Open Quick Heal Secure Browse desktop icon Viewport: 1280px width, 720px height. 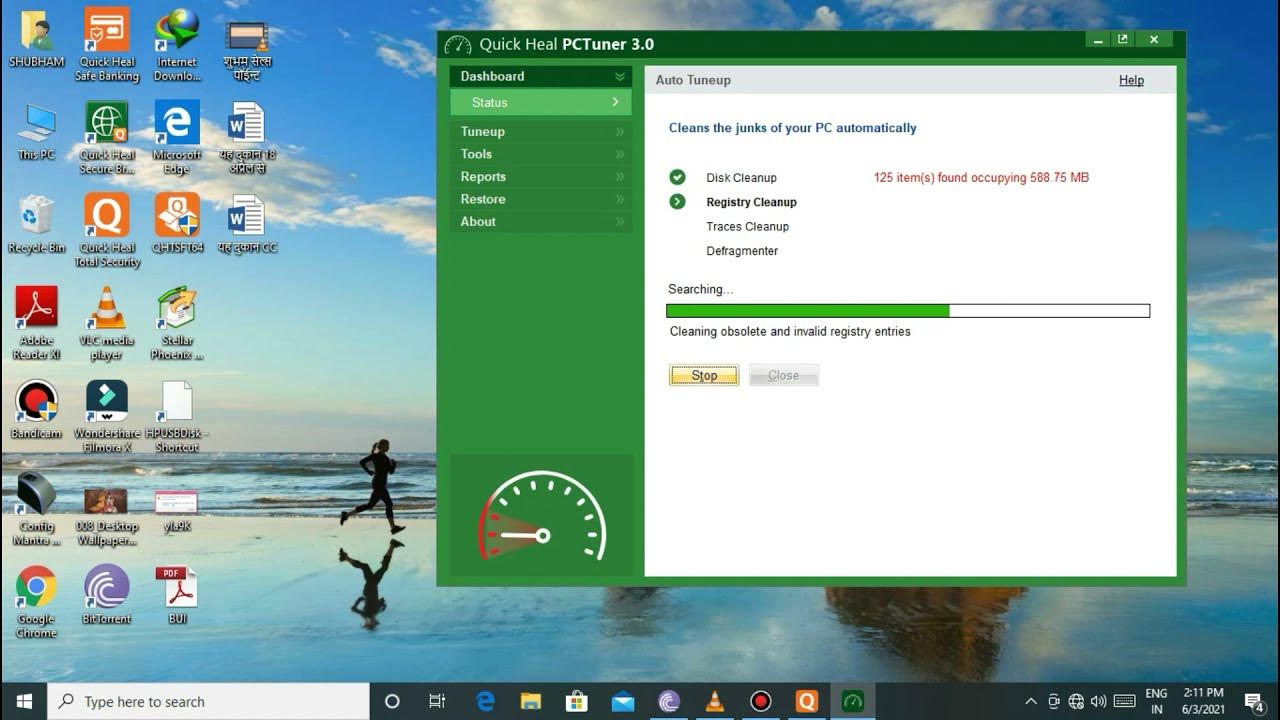[107, 138]
